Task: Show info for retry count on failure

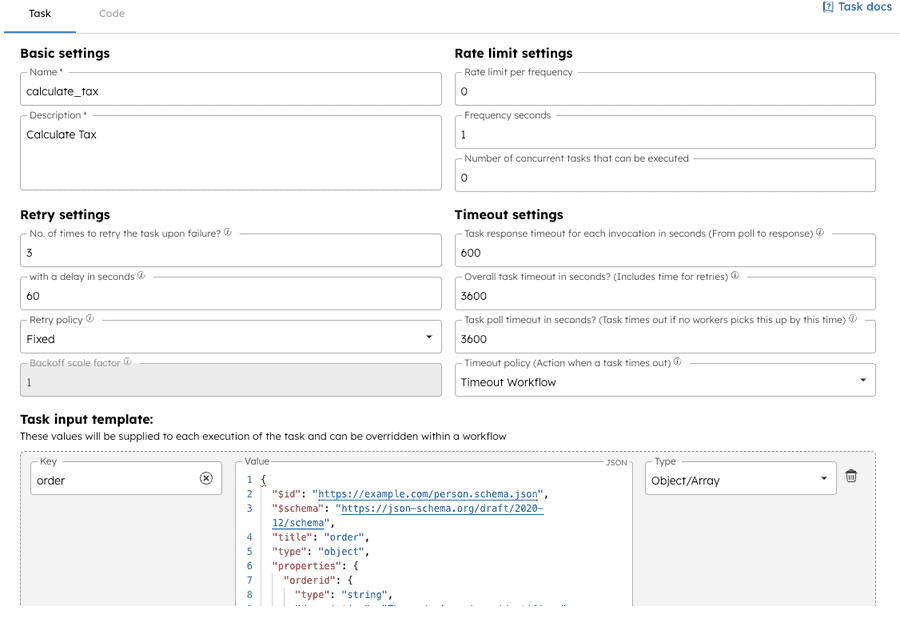Action: (x=227, y=233)
